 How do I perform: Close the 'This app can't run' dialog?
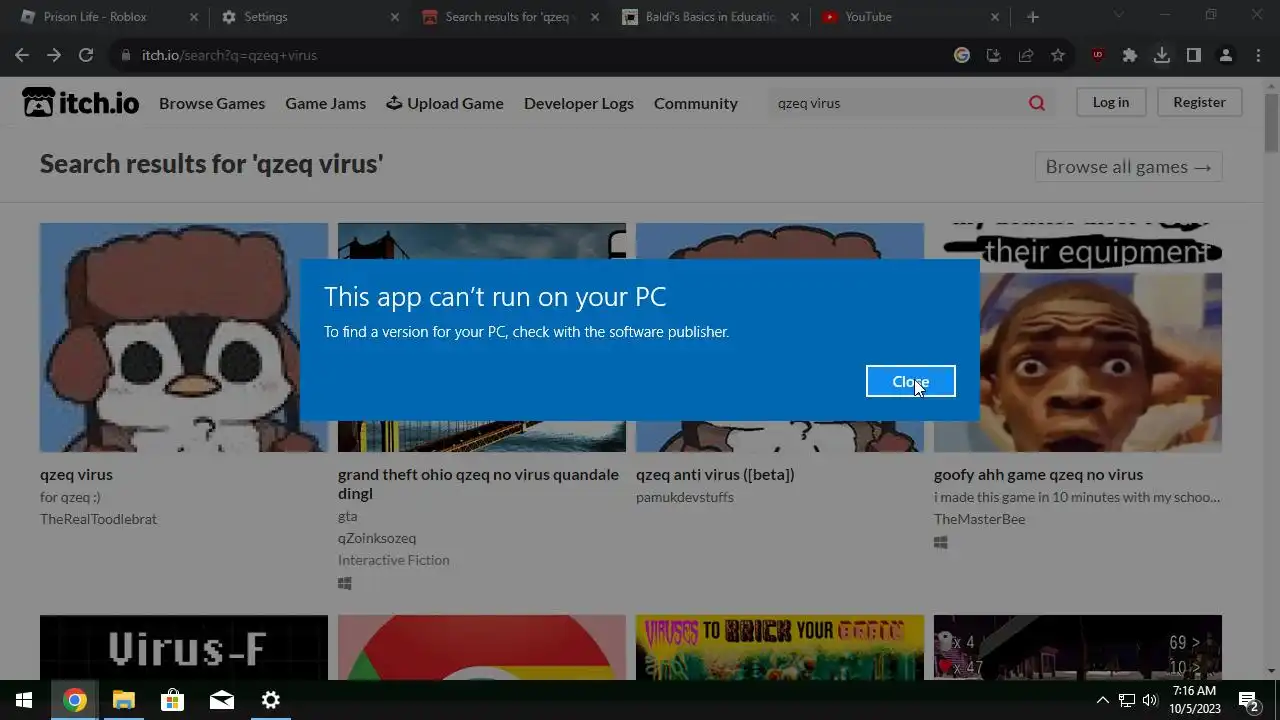[x=910, y=381]
